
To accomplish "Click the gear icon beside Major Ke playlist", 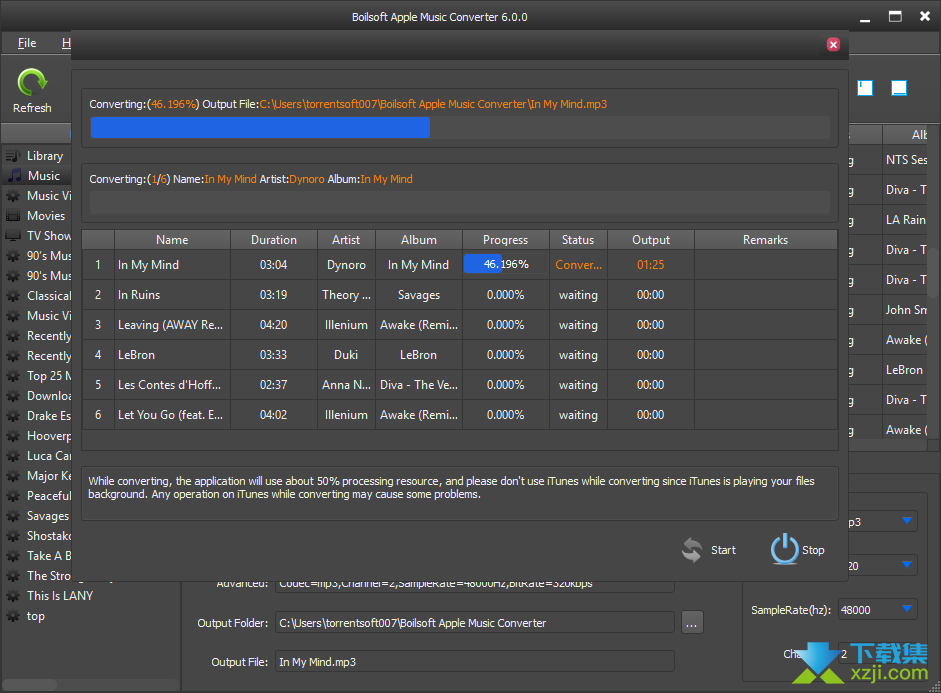I will pyautogui.click(x=13, y=476).
